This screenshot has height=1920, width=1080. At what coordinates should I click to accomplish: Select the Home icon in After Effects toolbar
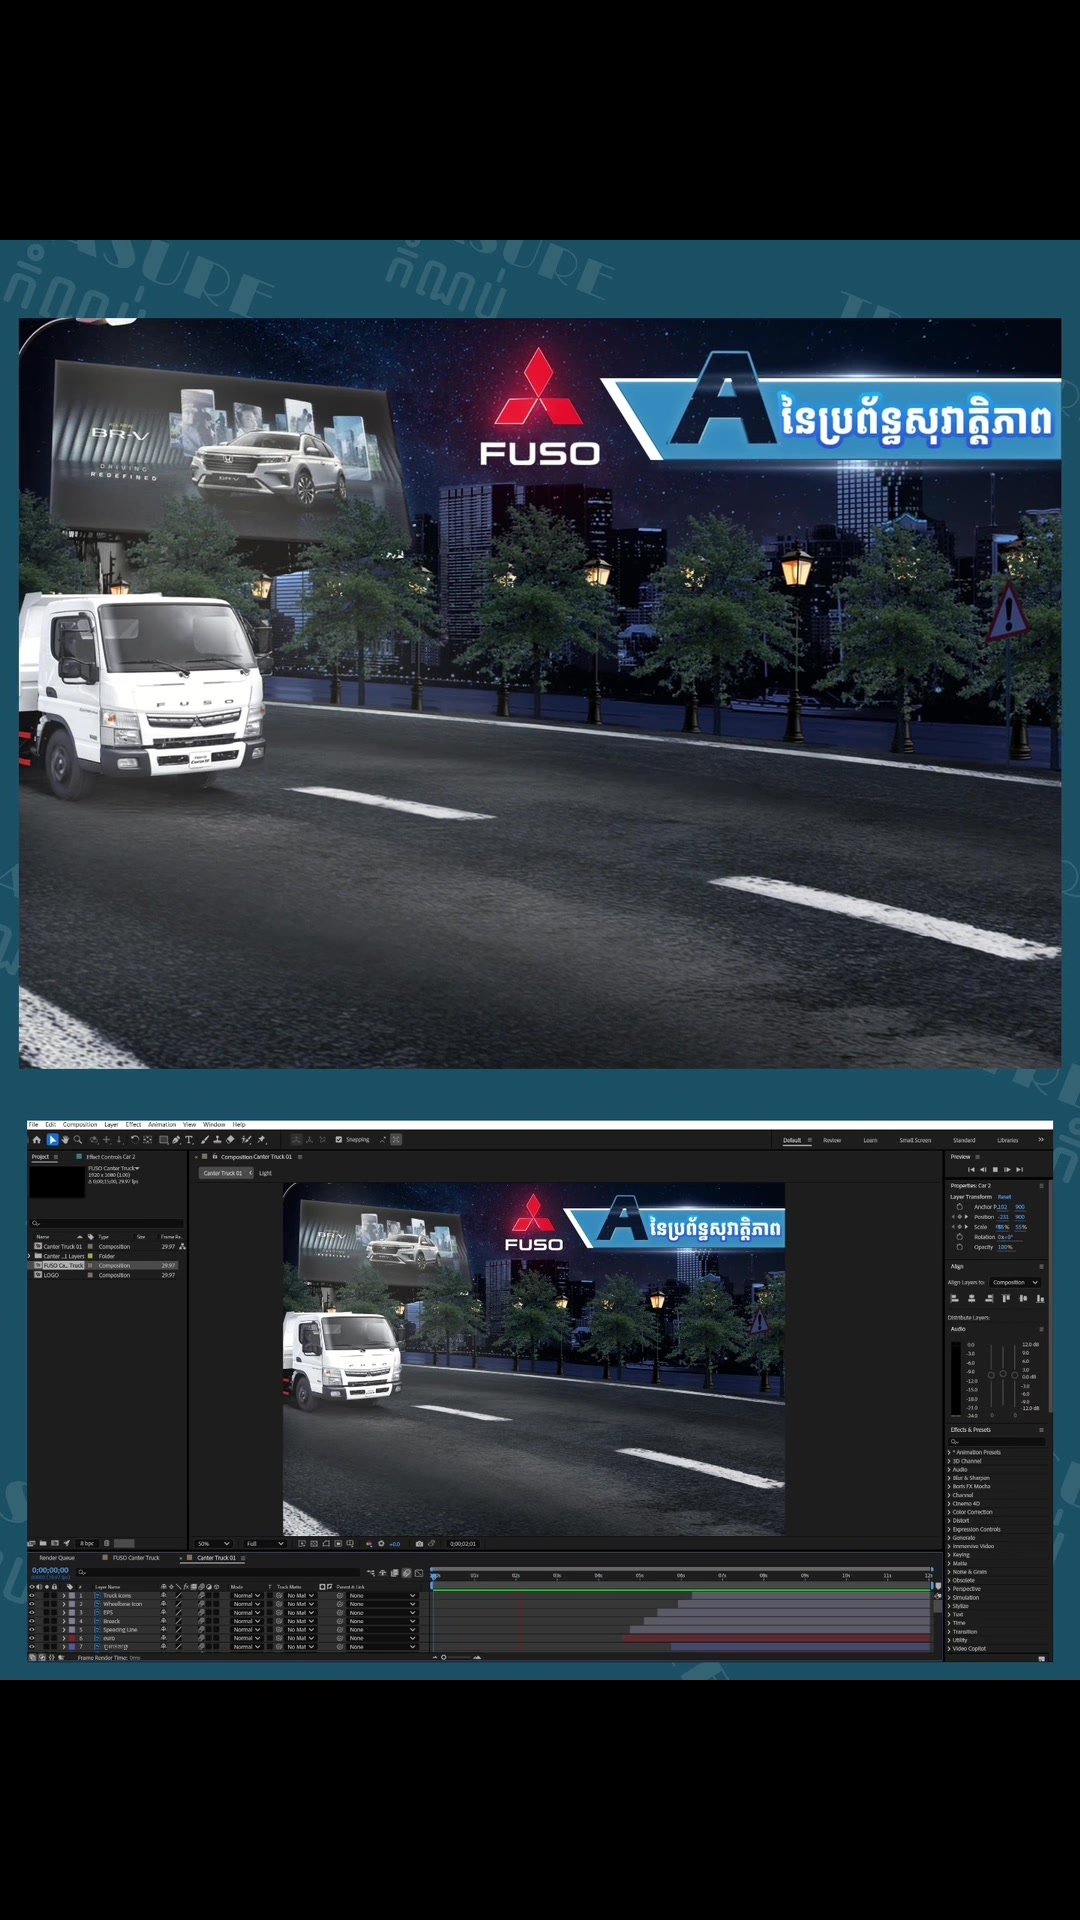pyautogui.click(x=36, y=1140)
